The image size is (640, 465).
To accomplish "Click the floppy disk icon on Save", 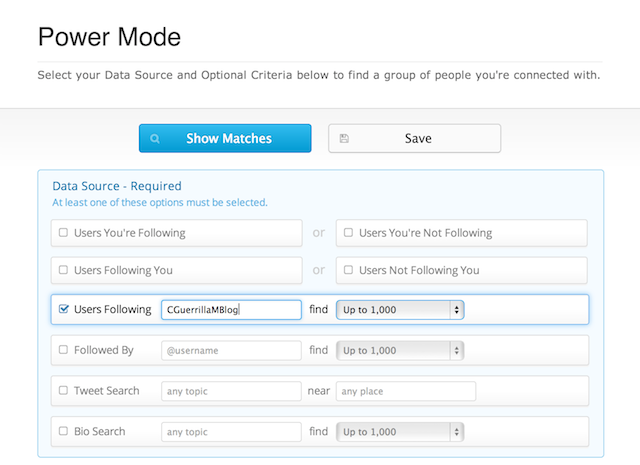I will tap(344, 139).
